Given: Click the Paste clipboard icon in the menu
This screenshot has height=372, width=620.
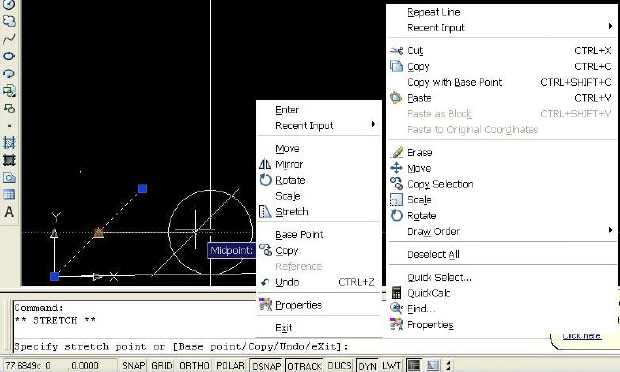Looking at the screenshot, I should click(396, 98).
